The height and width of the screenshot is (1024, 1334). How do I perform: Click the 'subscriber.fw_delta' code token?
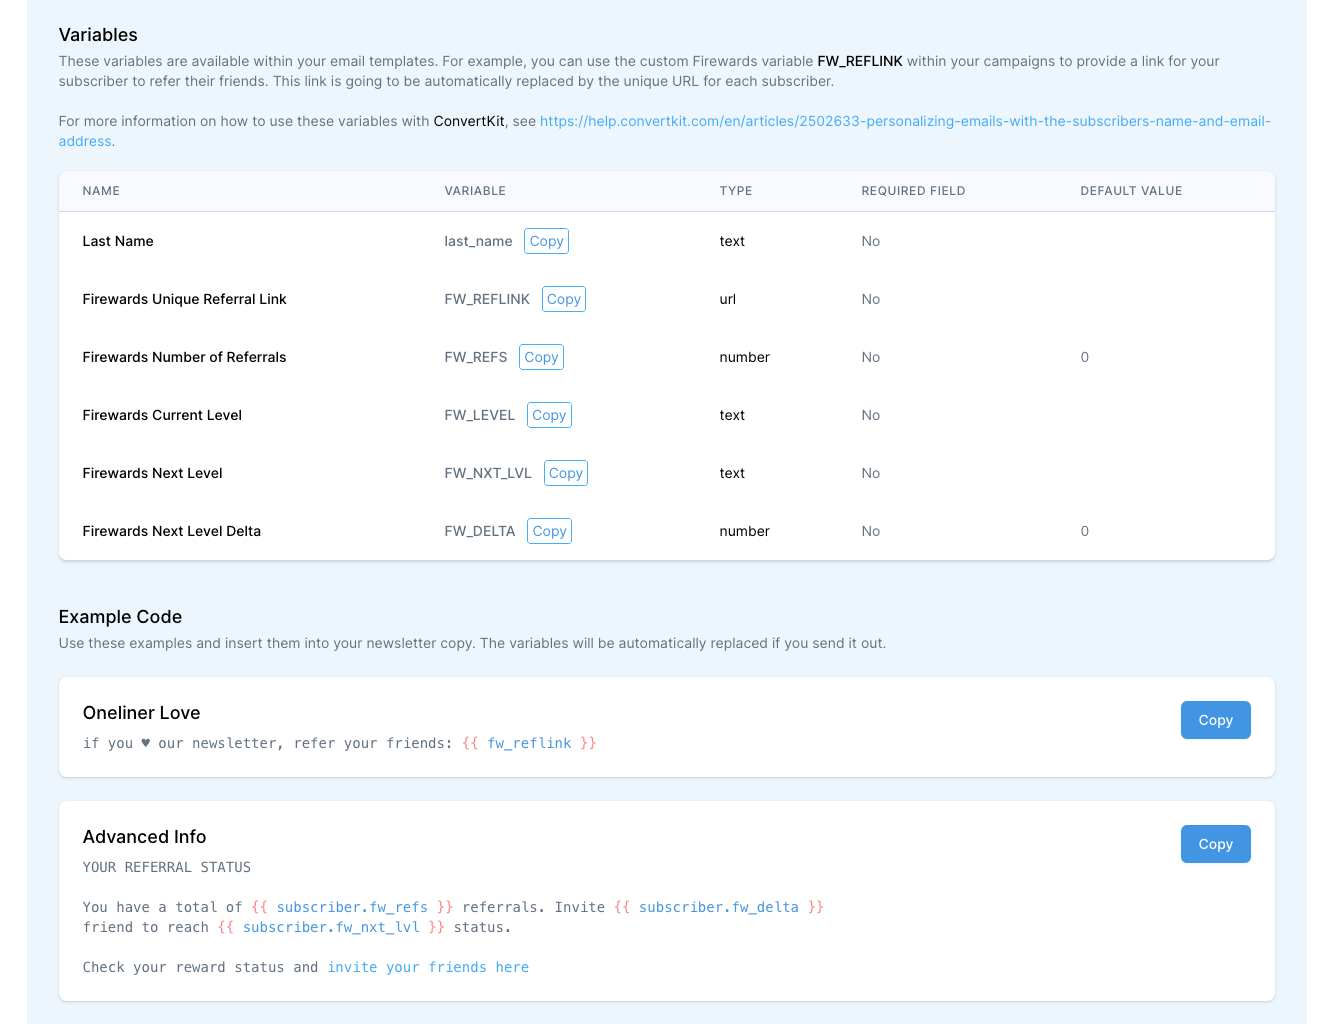click(x=719, y=907)
